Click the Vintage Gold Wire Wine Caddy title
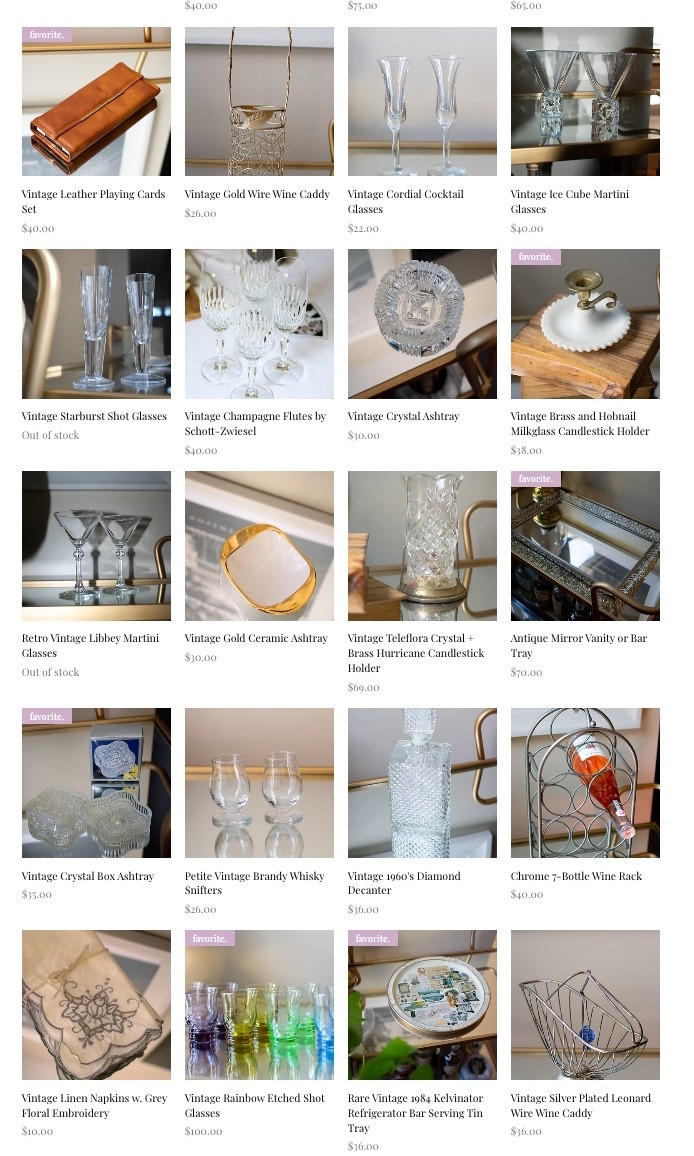The image size is (694, 1156). point(257,194)
